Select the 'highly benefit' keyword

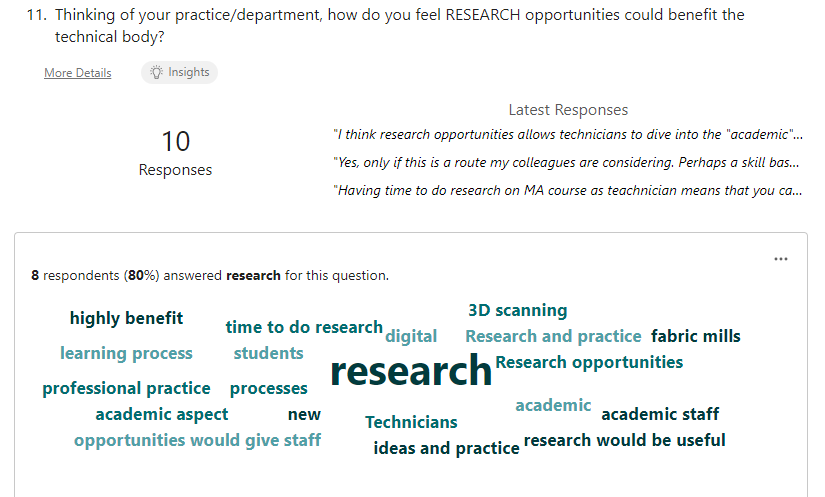point(126,318)
